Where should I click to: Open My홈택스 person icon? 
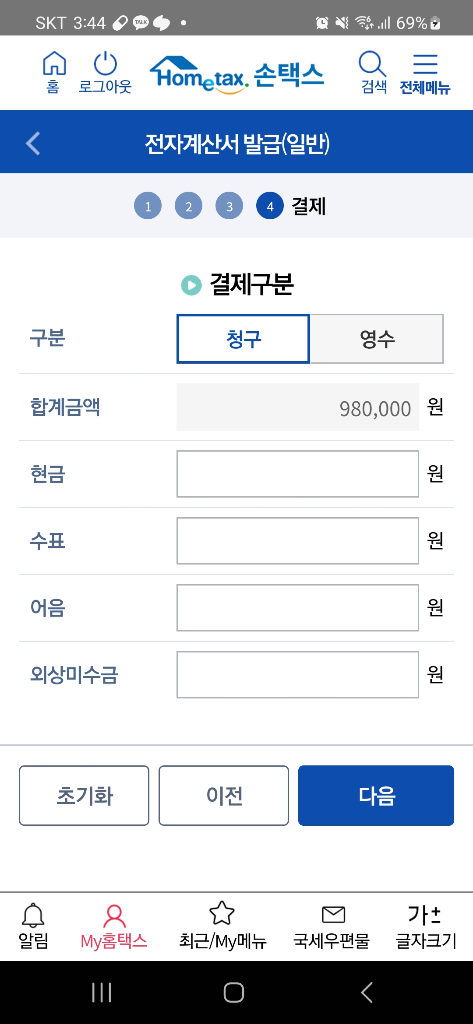(114, 916)
